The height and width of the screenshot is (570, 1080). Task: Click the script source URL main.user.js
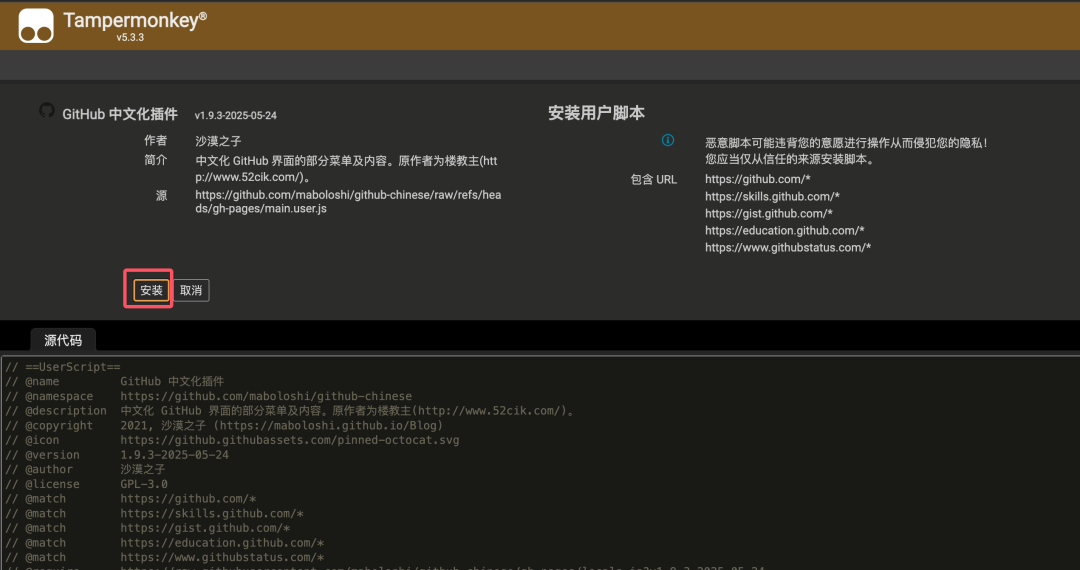click(348, 202)
